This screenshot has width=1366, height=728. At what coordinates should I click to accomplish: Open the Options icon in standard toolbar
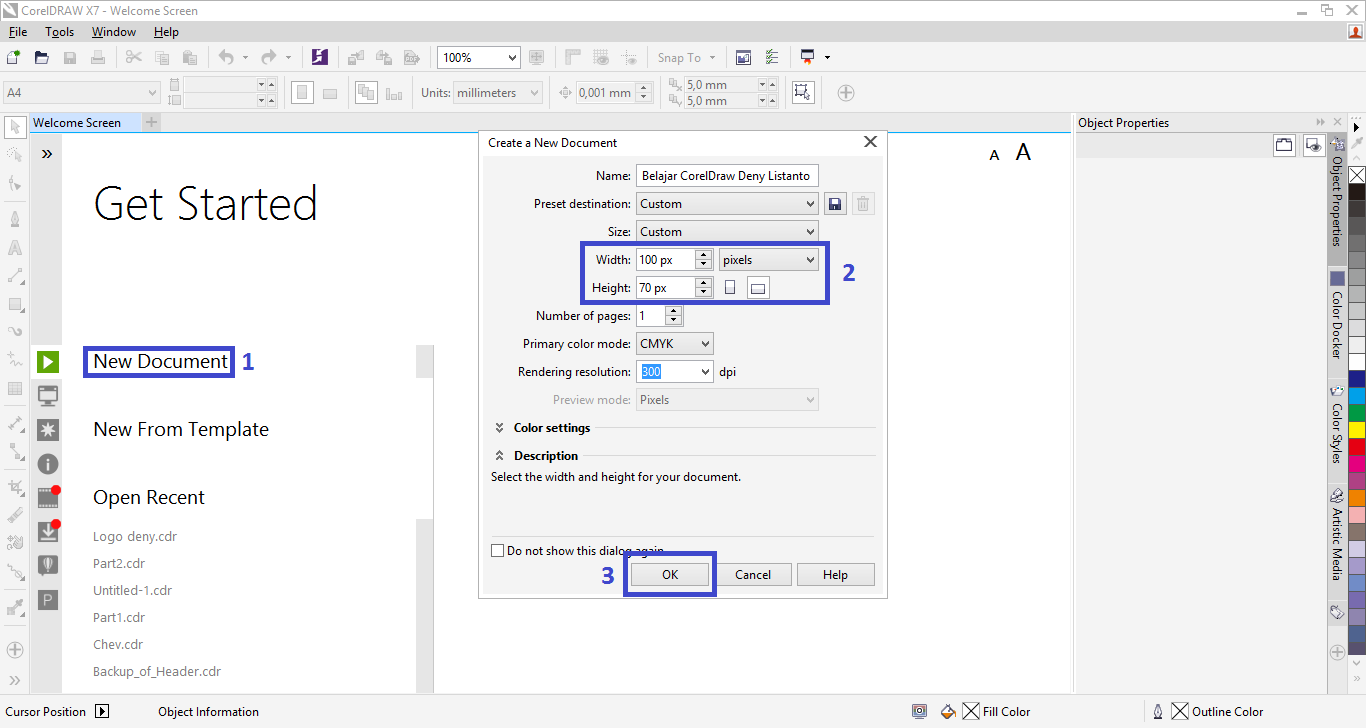click(x=772, y=57)
